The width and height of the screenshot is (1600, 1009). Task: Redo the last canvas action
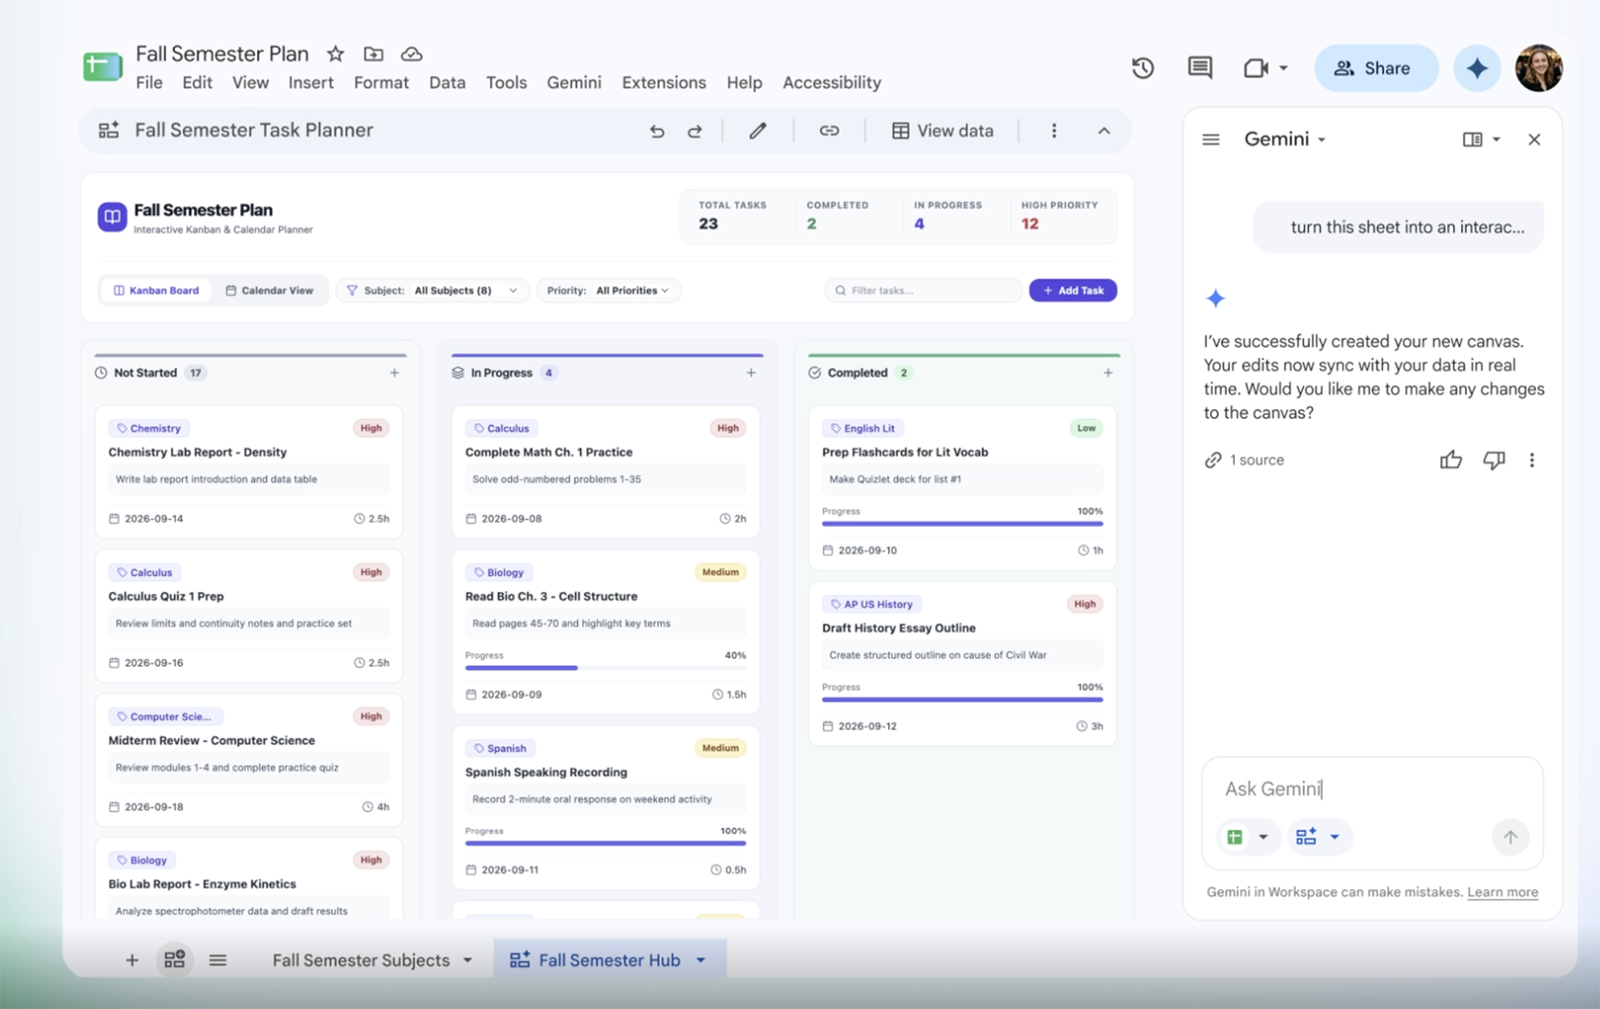tap(695, 131)
